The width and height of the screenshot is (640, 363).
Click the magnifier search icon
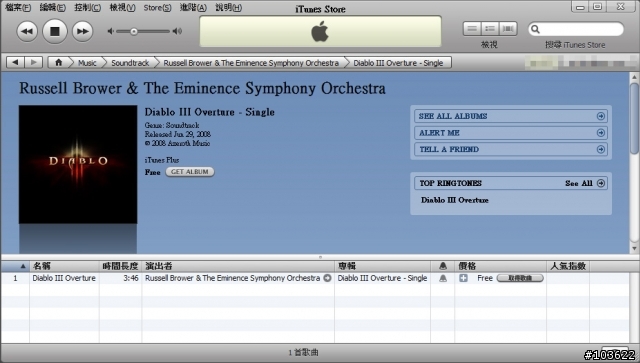(x=536, y=29)
